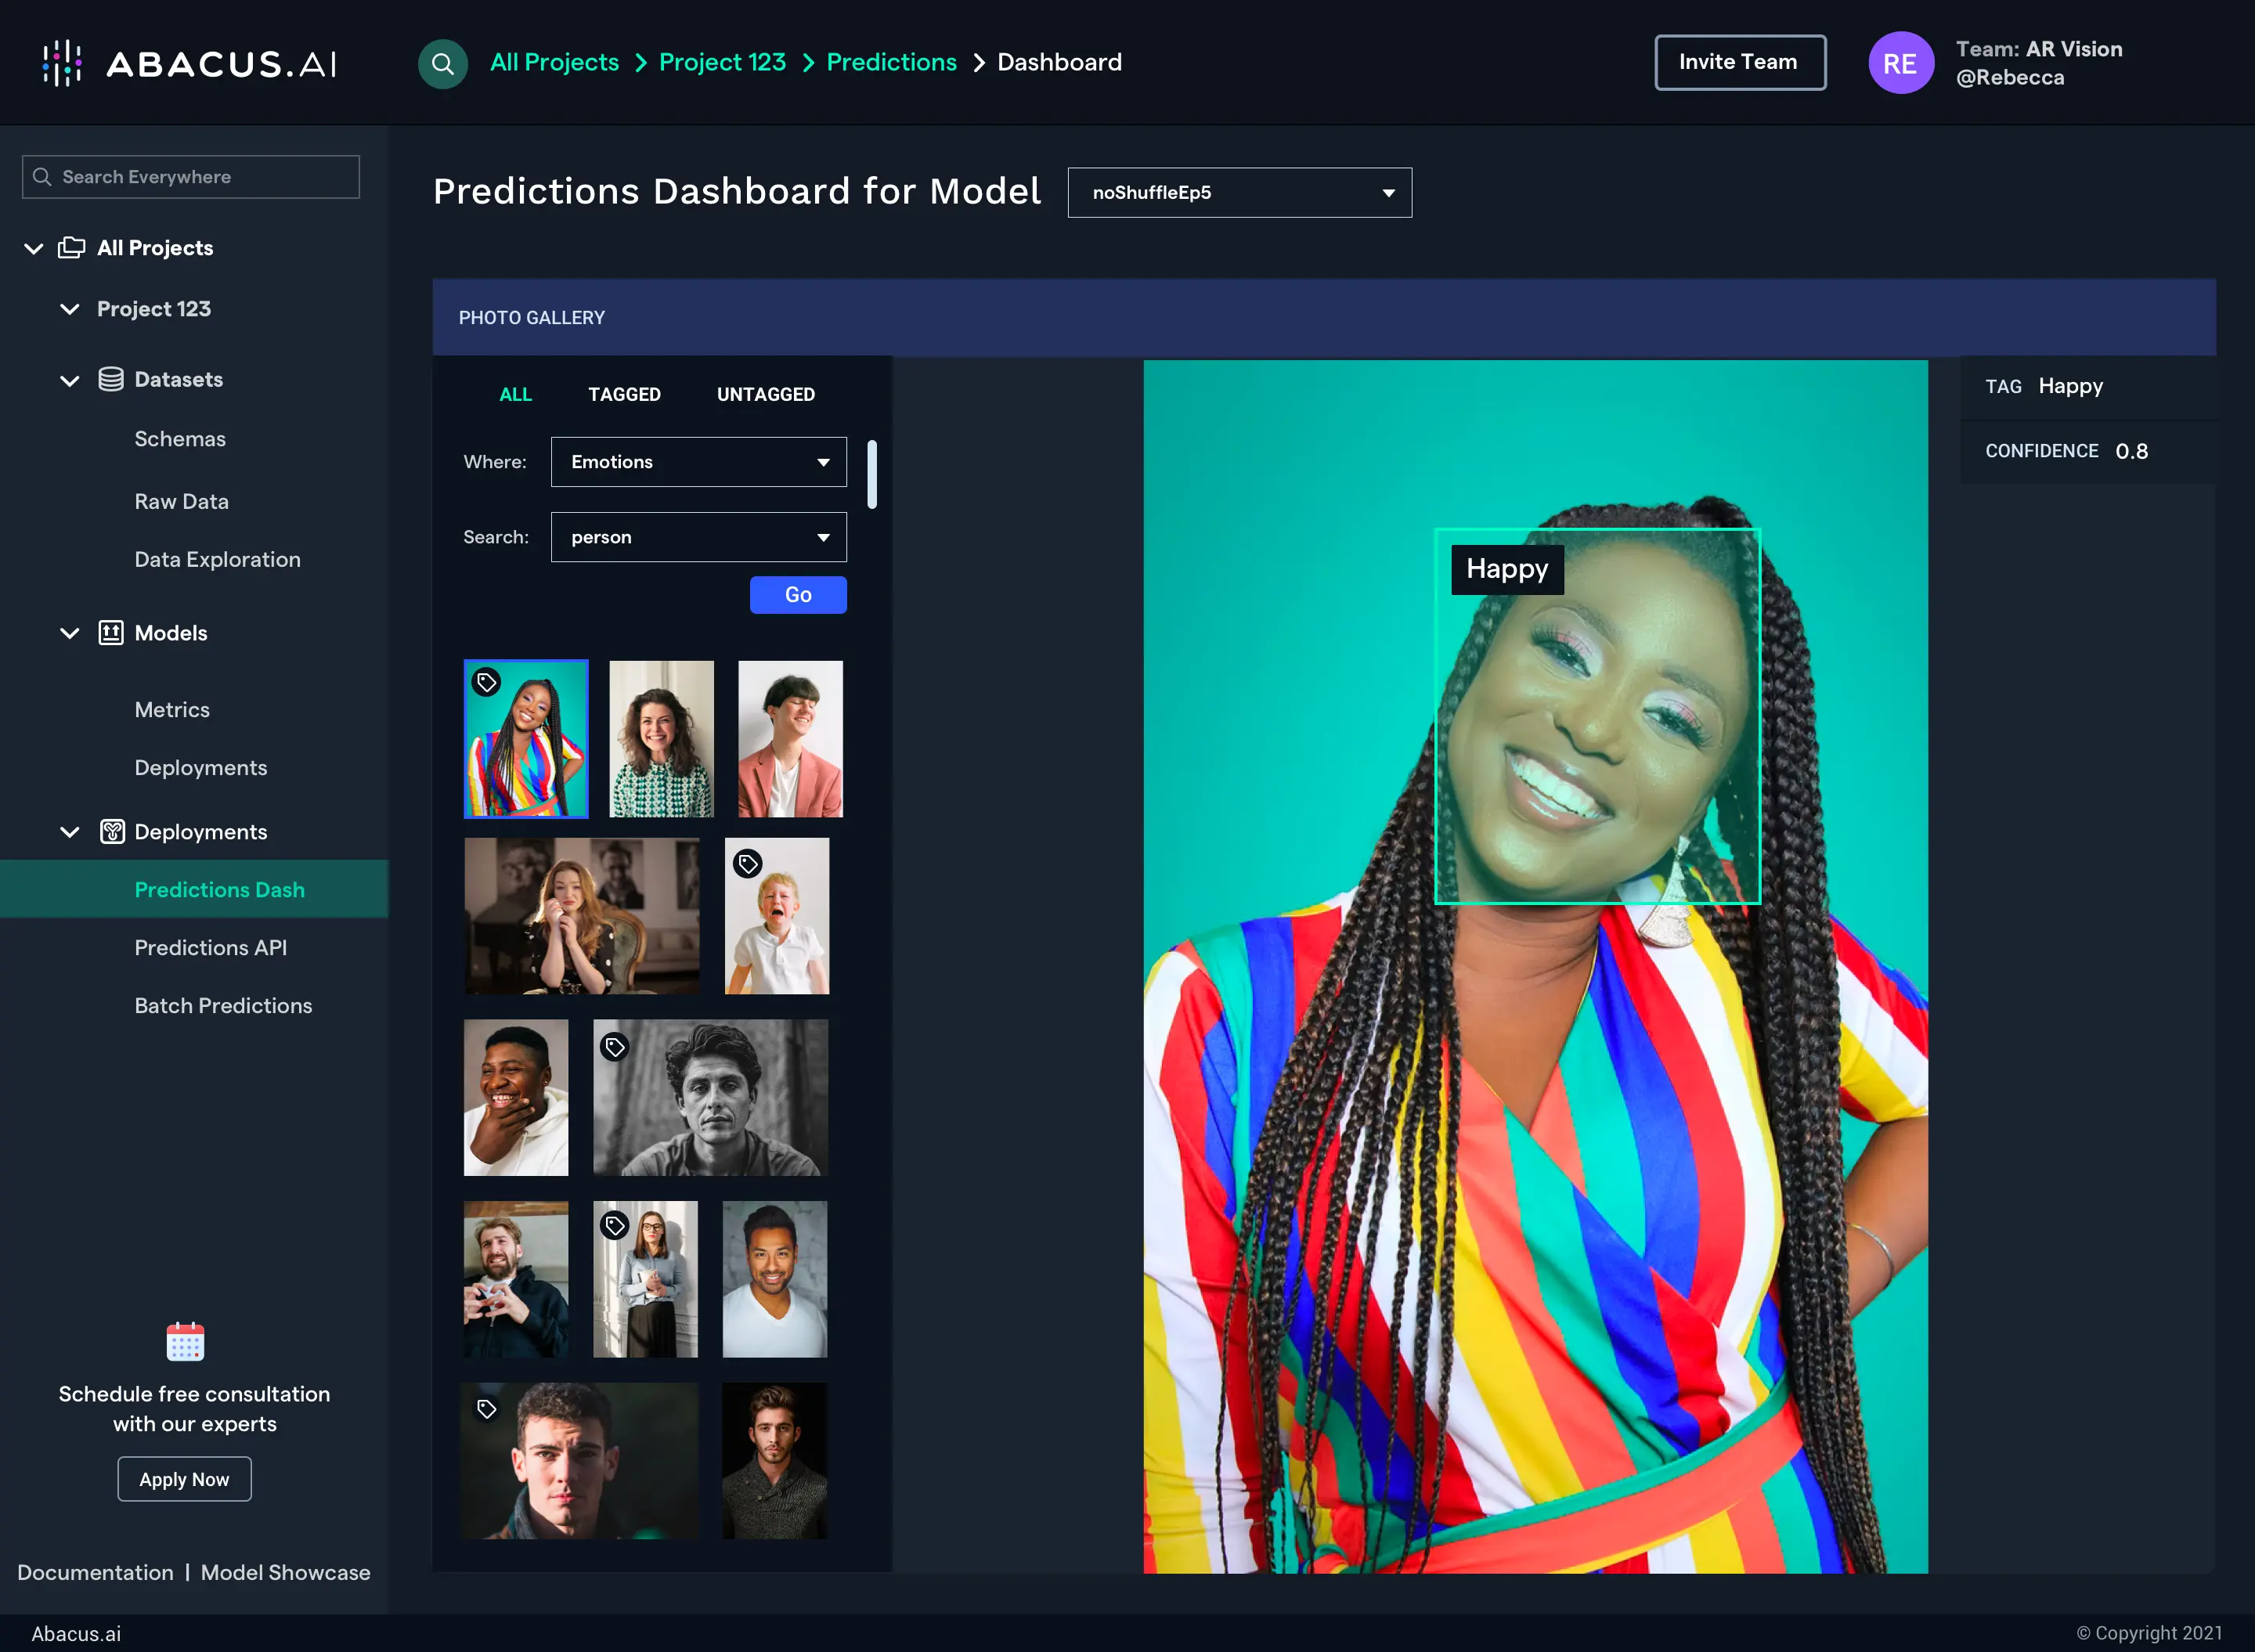Click the Search Everywhere input field

(192, 177)
